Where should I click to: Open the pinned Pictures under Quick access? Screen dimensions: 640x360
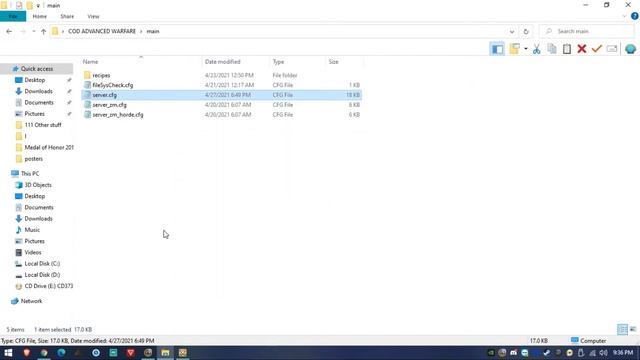(x=34, y=113)
